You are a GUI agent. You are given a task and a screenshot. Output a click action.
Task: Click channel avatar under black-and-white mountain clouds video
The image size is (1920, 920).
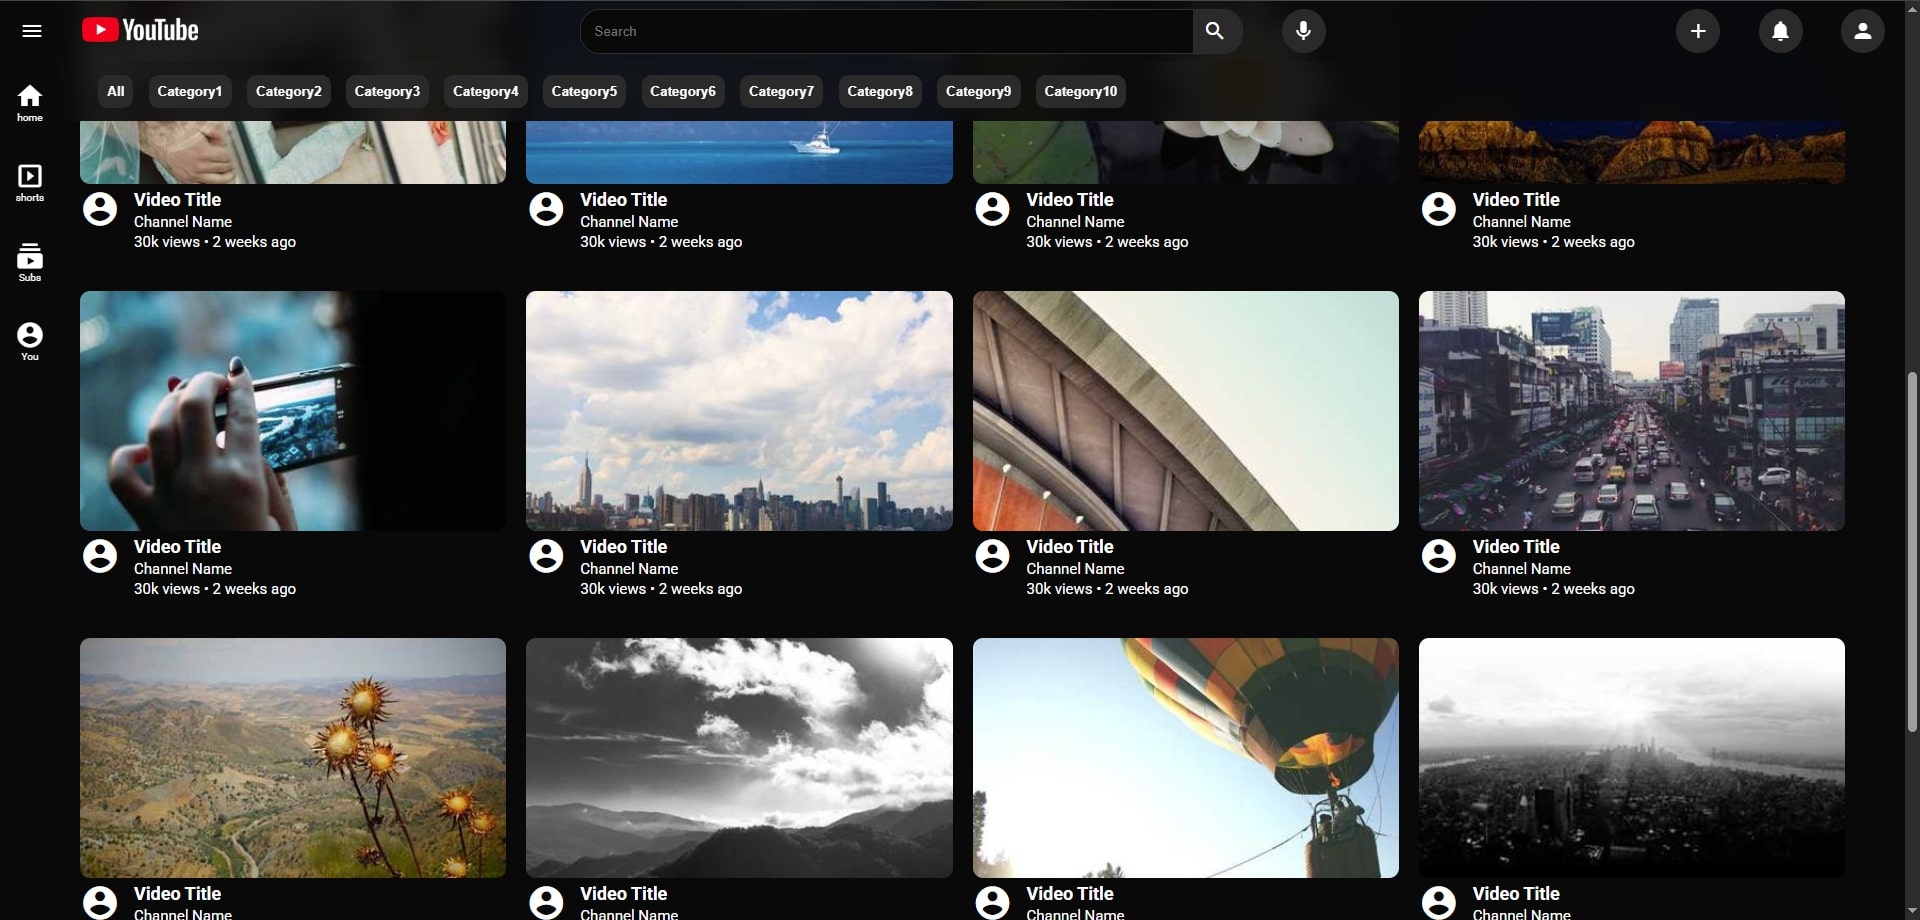coord(546,902)
